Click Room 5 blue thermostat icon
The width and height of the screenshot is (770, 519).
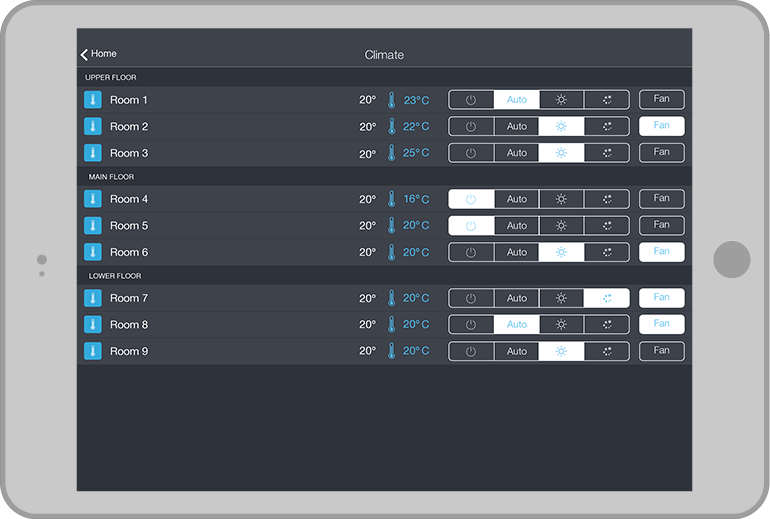point(93,226)
